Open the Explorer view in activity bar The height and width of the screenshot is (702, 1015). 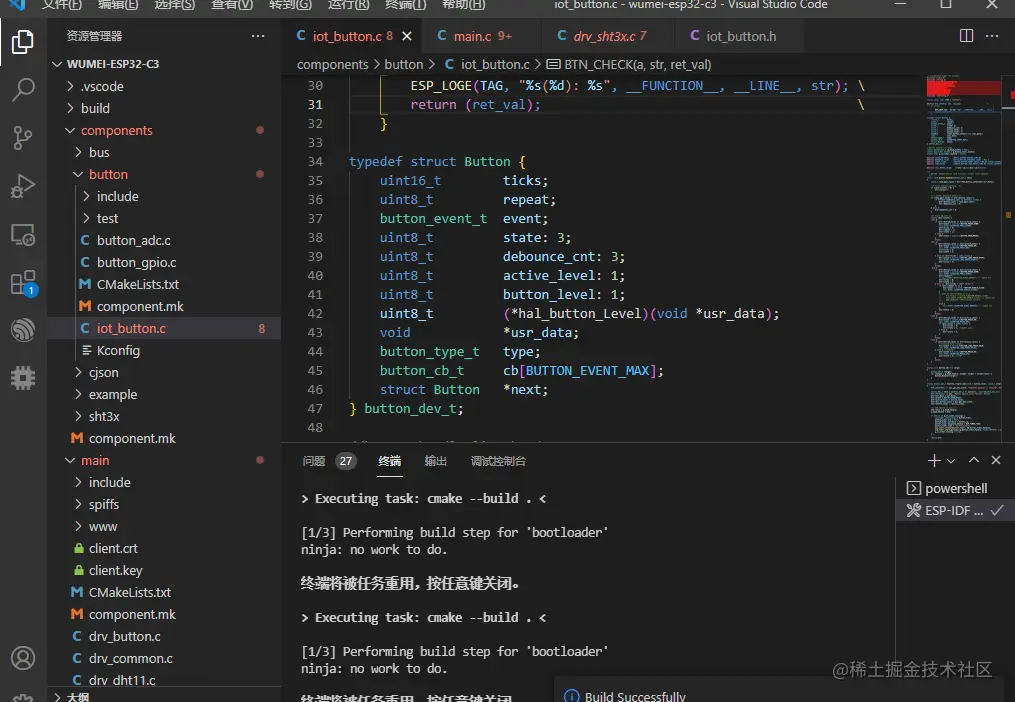pos(23,42)
